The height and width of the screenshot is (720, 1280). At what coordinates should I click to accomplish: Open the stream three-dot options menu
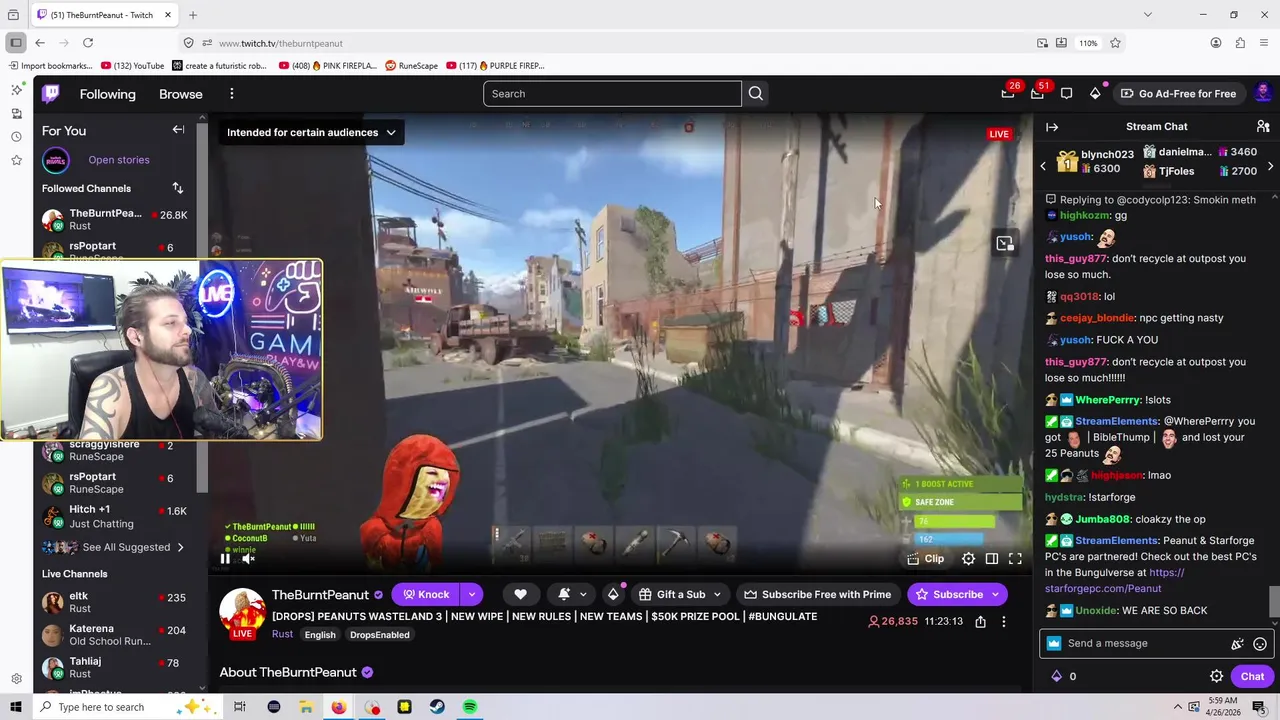pyautogui.click(x=1004, y=622)
